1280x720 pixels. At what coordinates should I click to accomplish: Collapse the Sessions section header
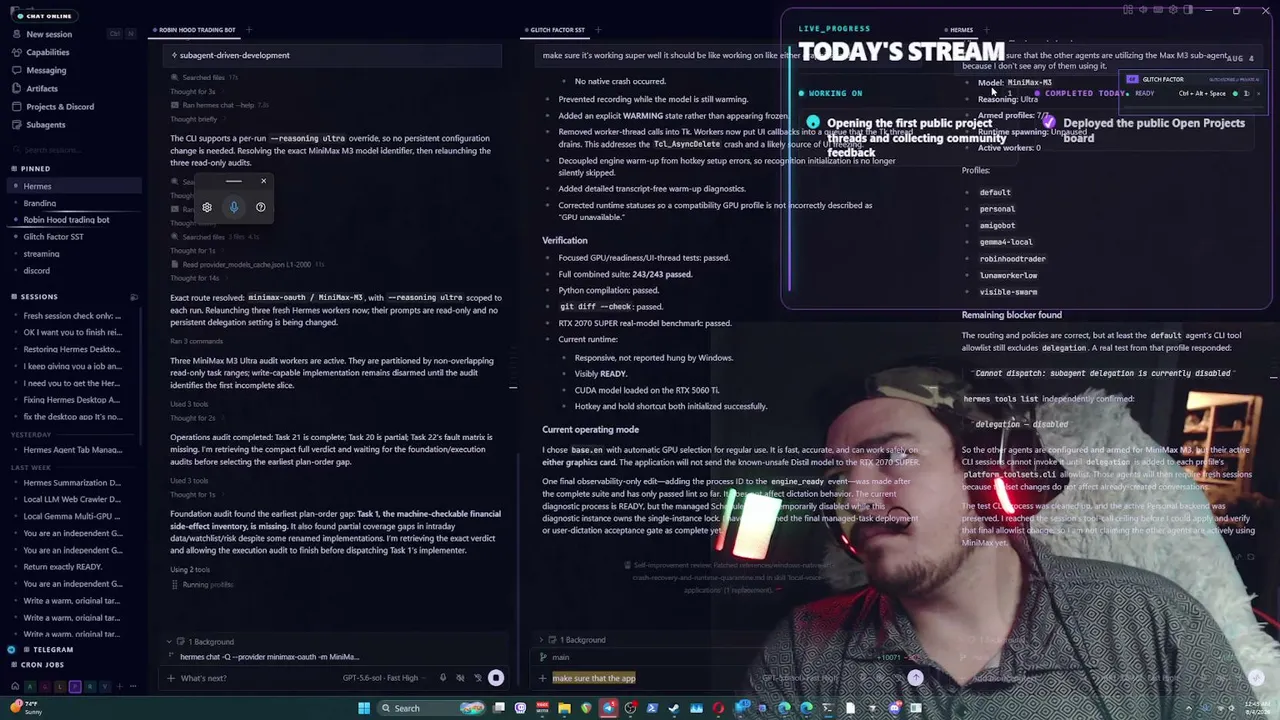tap(33, 297)
